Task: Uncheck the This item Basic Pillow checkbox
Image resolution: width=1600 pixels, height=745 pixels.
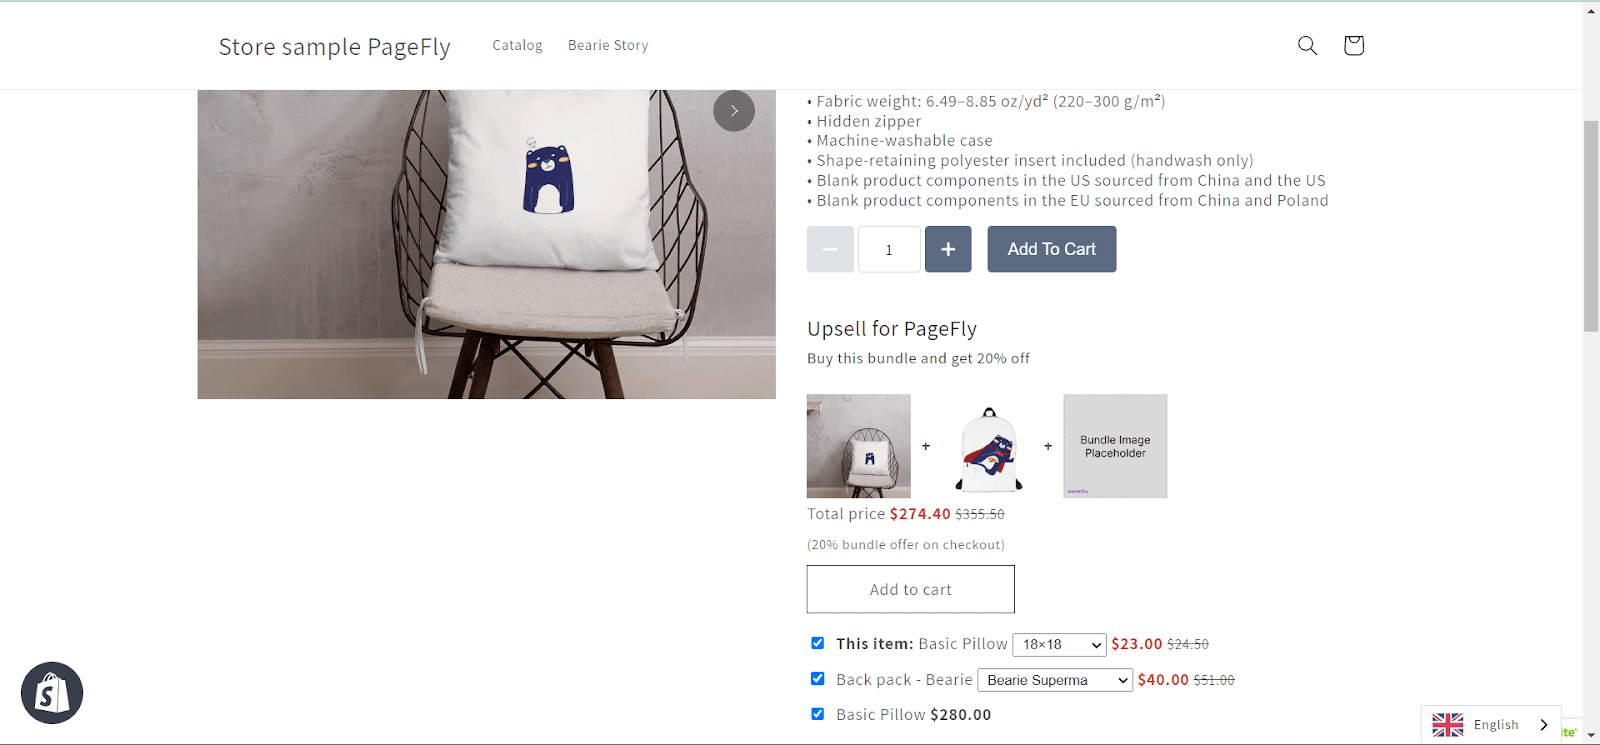Action: 818,643
